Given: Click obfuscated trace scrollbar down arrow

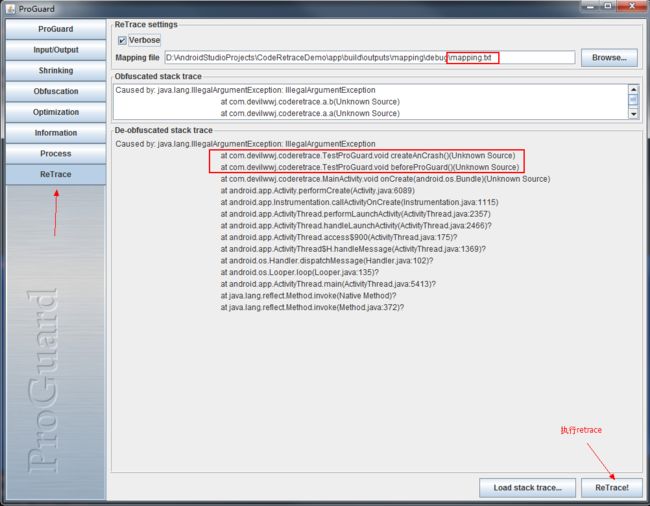Looking at the screenshot, I should [x=633, y=114].
